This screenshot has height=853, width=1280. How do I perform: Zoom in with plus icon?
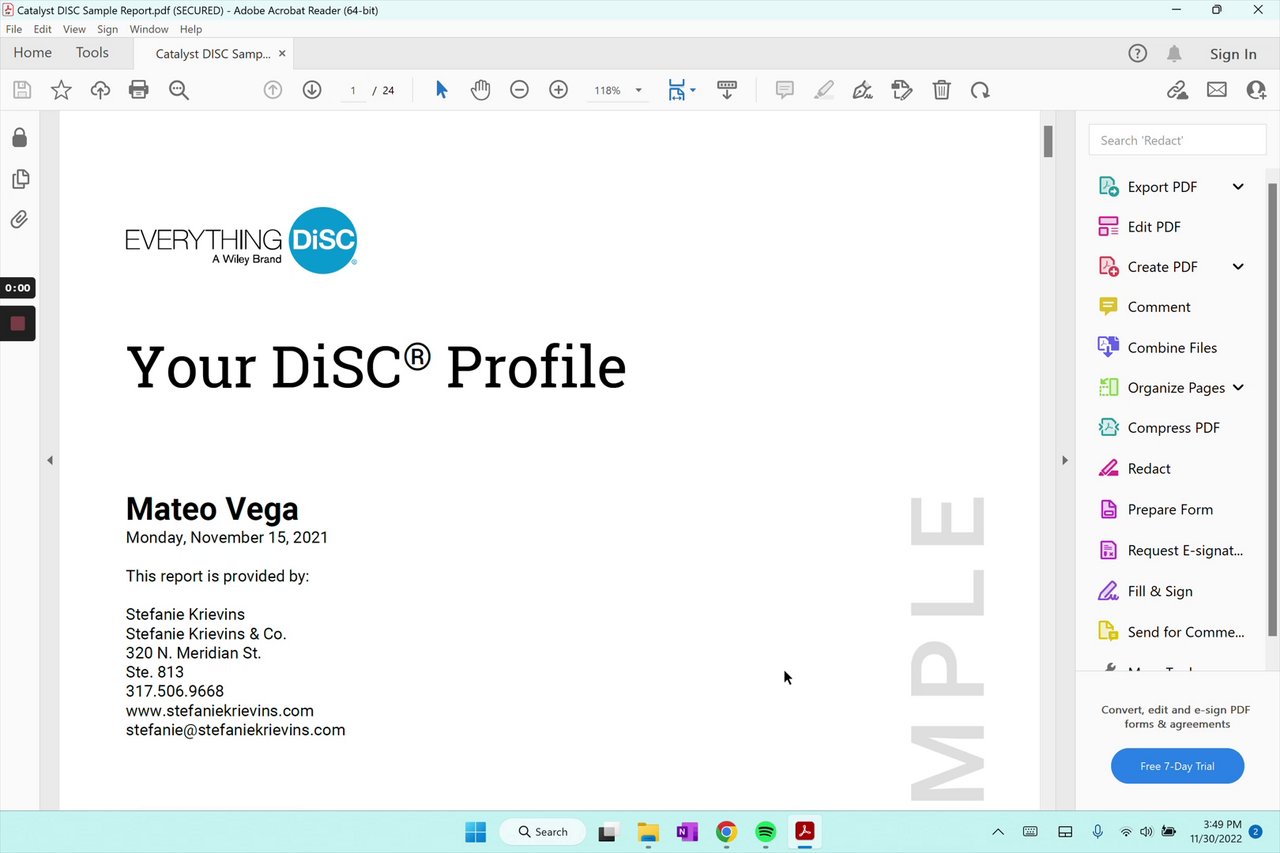click(559, 90)
